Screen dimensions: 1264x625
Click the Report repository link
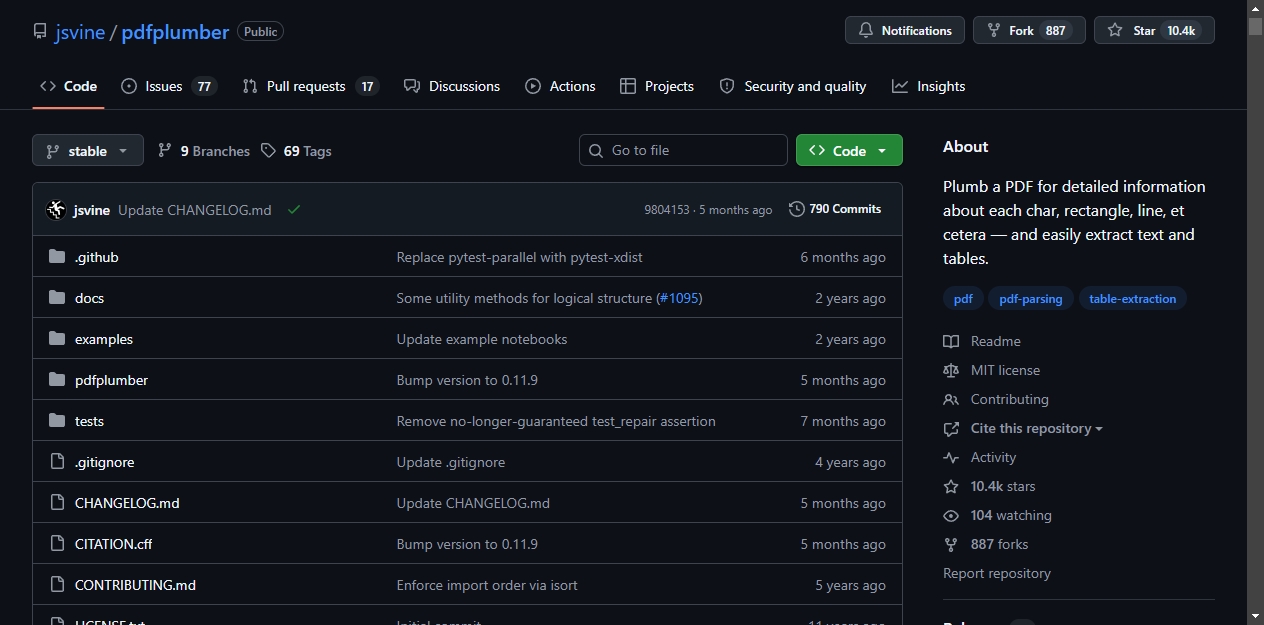pos(997,573)
